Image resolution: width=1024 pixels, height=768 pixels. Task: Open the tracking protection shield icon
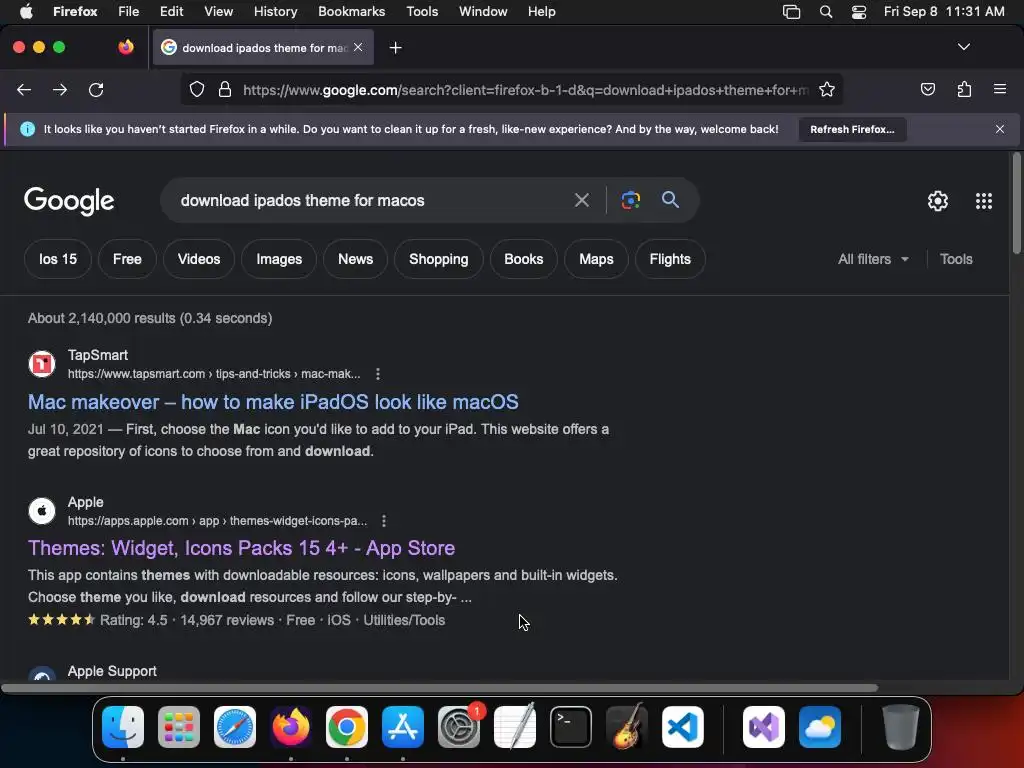pos(197,89)
